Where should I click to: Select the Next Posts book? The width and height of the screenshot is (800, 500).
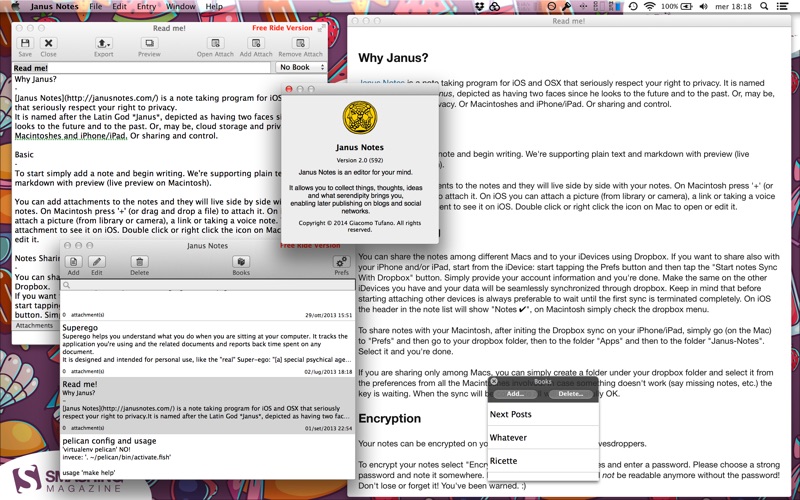(543, 414)
